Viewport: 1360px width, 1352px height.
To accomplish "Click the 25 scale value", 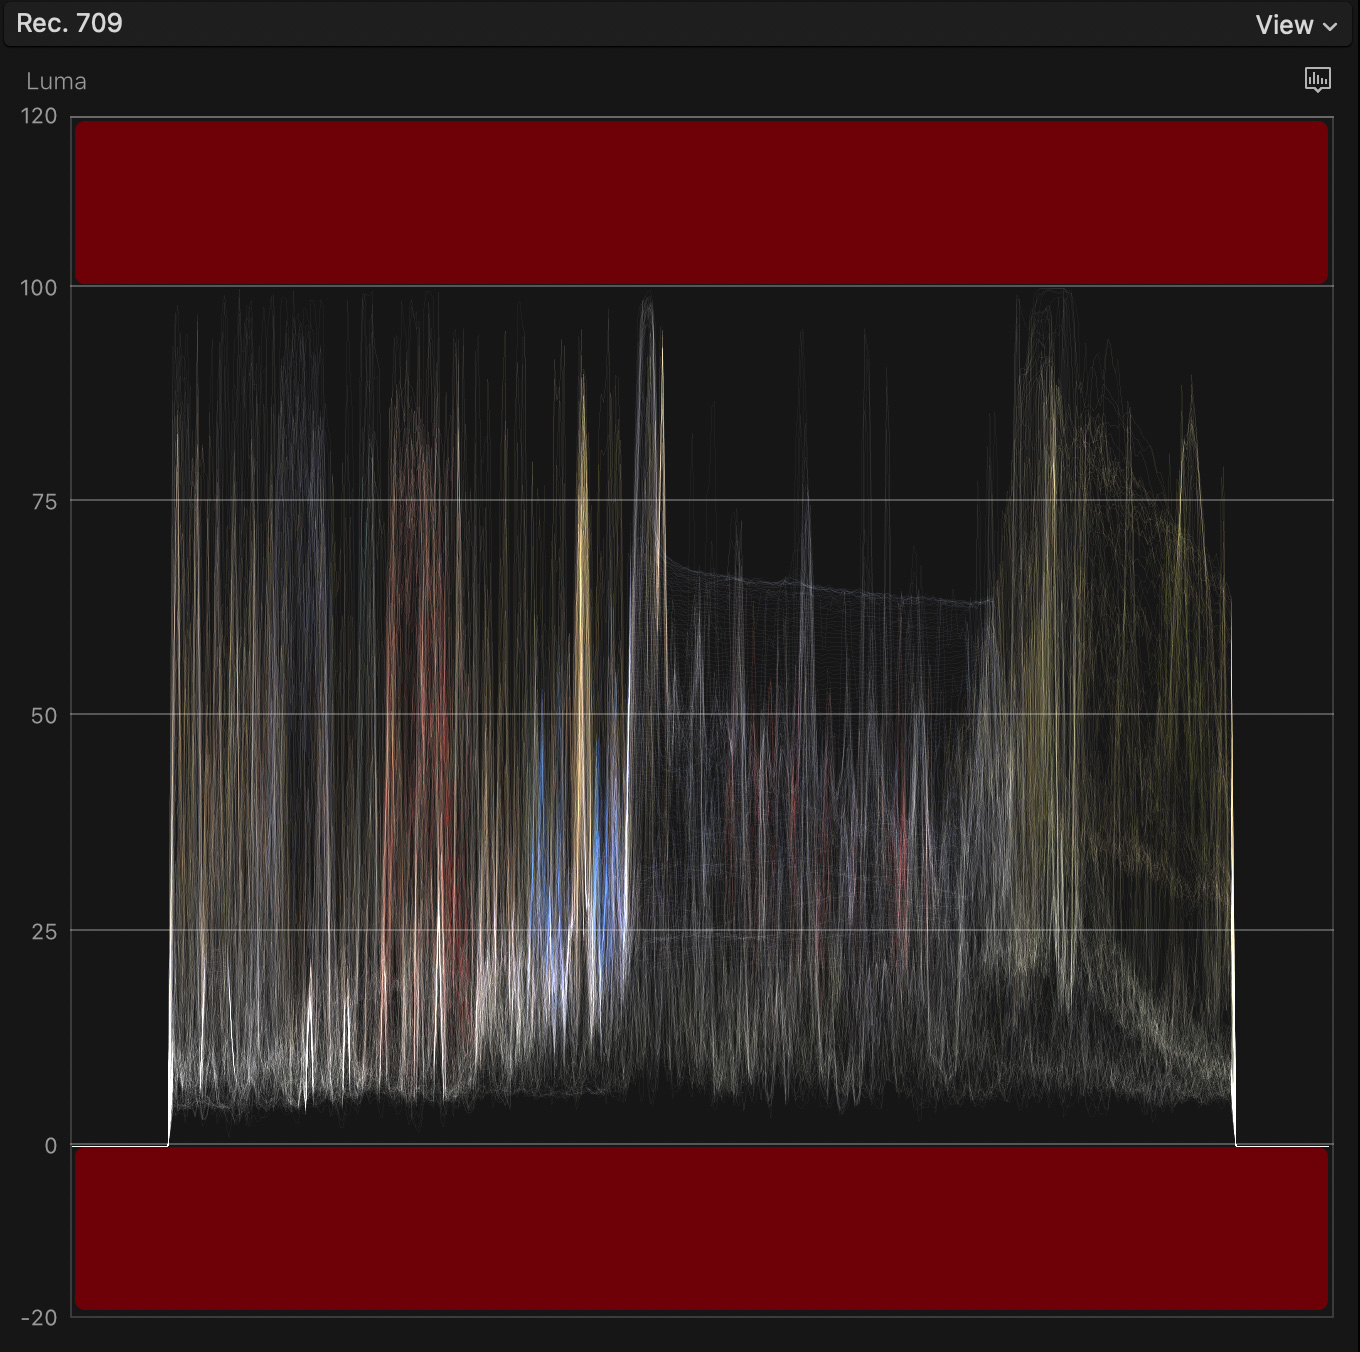I will (x=44, y=932).
